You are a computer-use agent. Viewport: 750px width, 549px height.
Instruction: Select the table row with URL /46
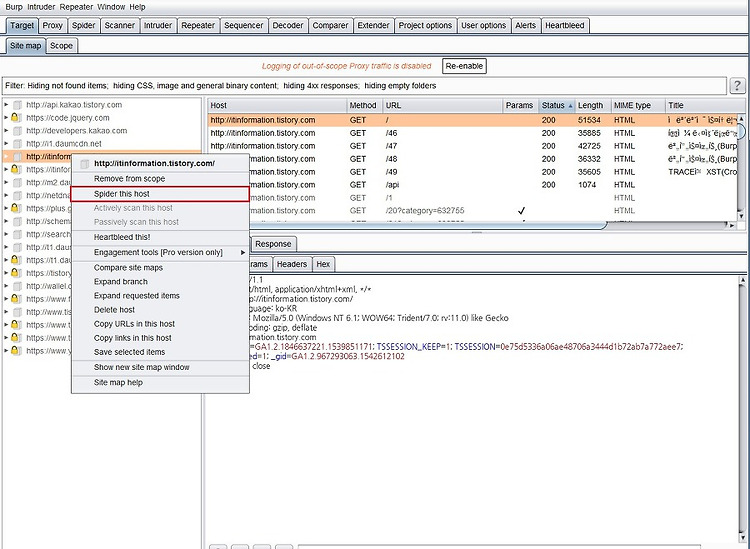tap(473, 133)
